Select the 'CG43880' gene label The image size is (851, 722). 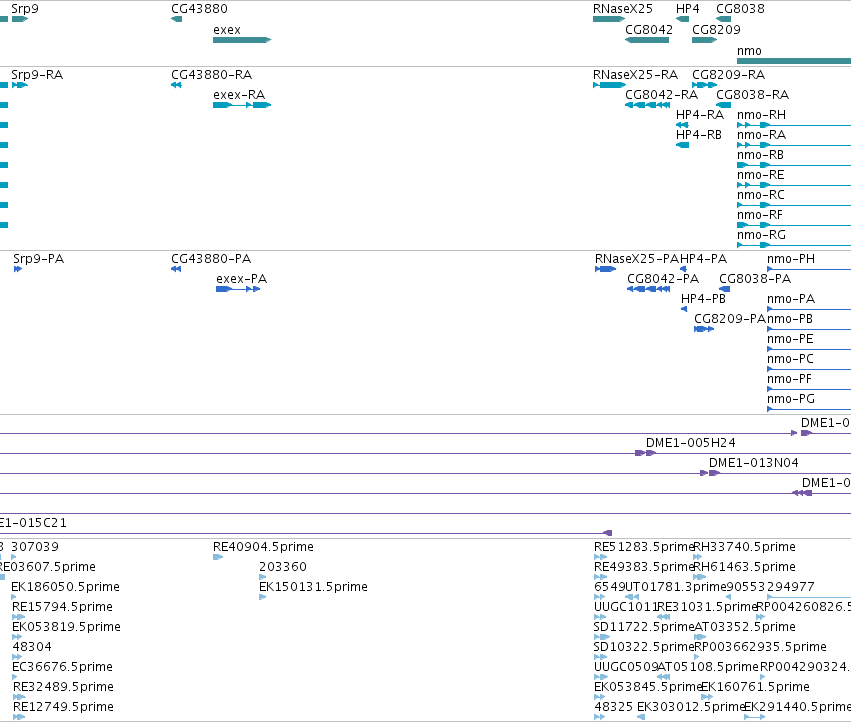[x=199, y=9]
